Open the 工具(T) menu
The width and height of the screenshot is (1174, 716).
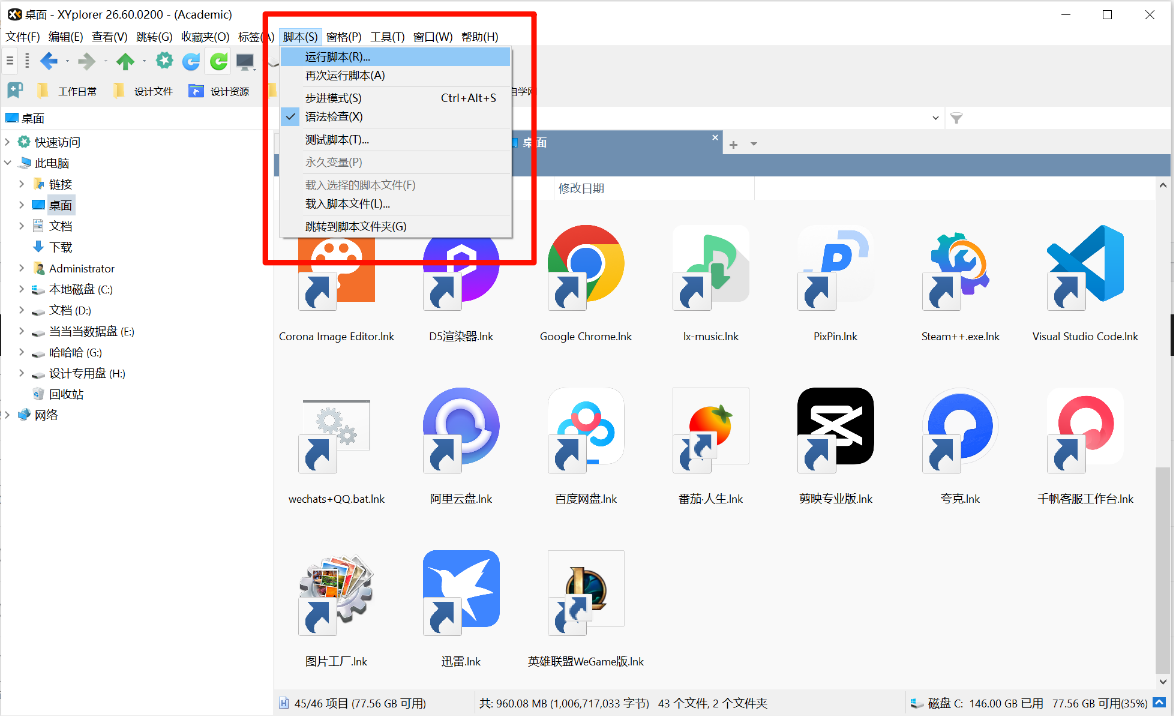[387, 37]
